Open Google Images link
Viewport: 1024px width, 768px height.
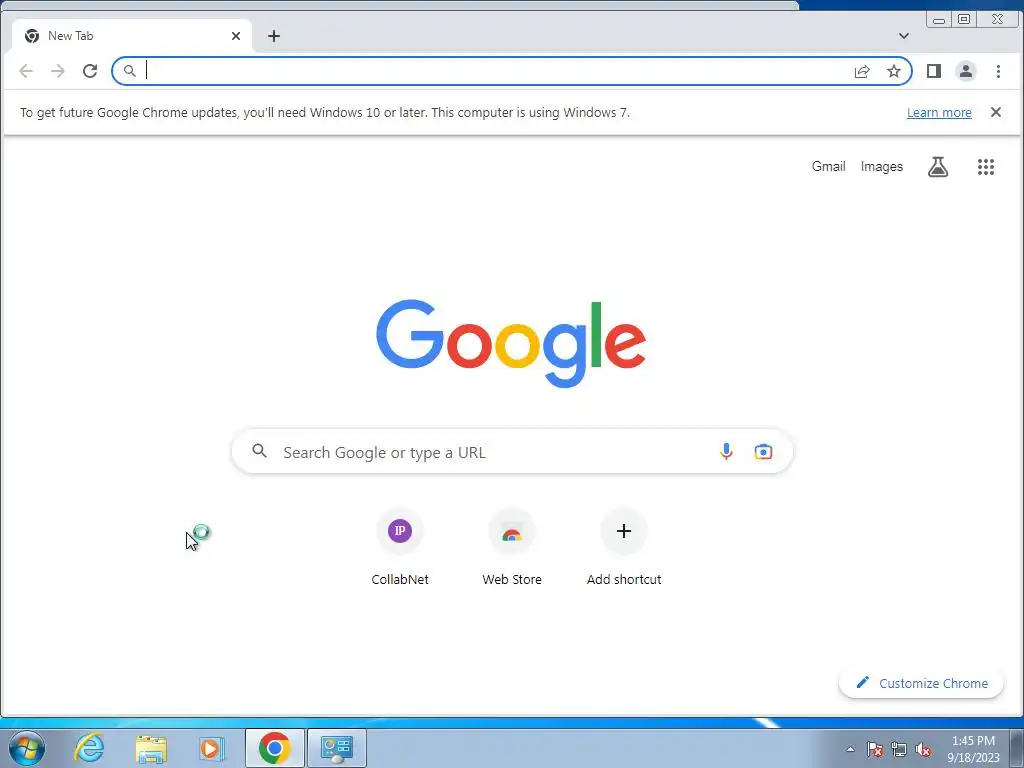[x=882, y=167]
